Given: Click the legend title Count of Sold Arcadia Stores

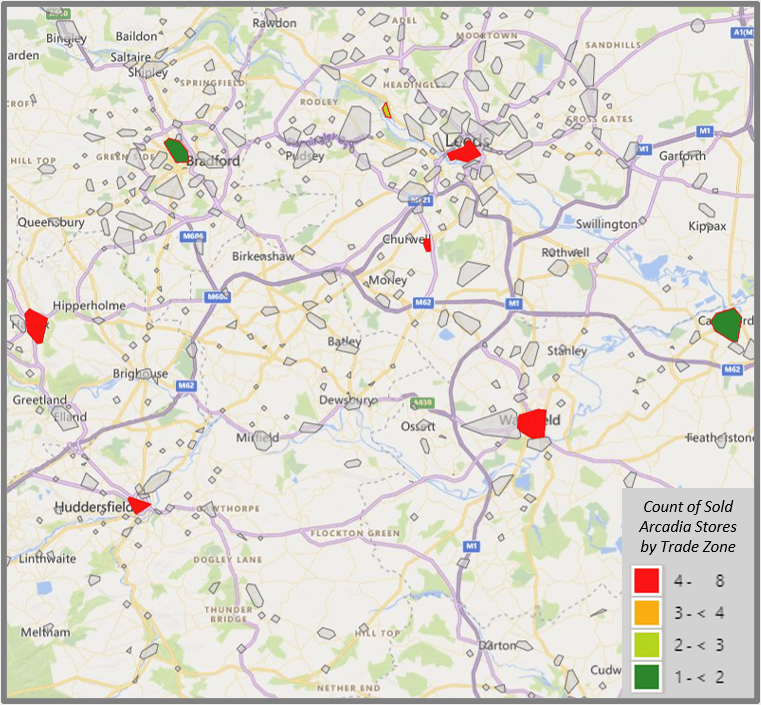Looking at the screenshot, I should (689, 526).
